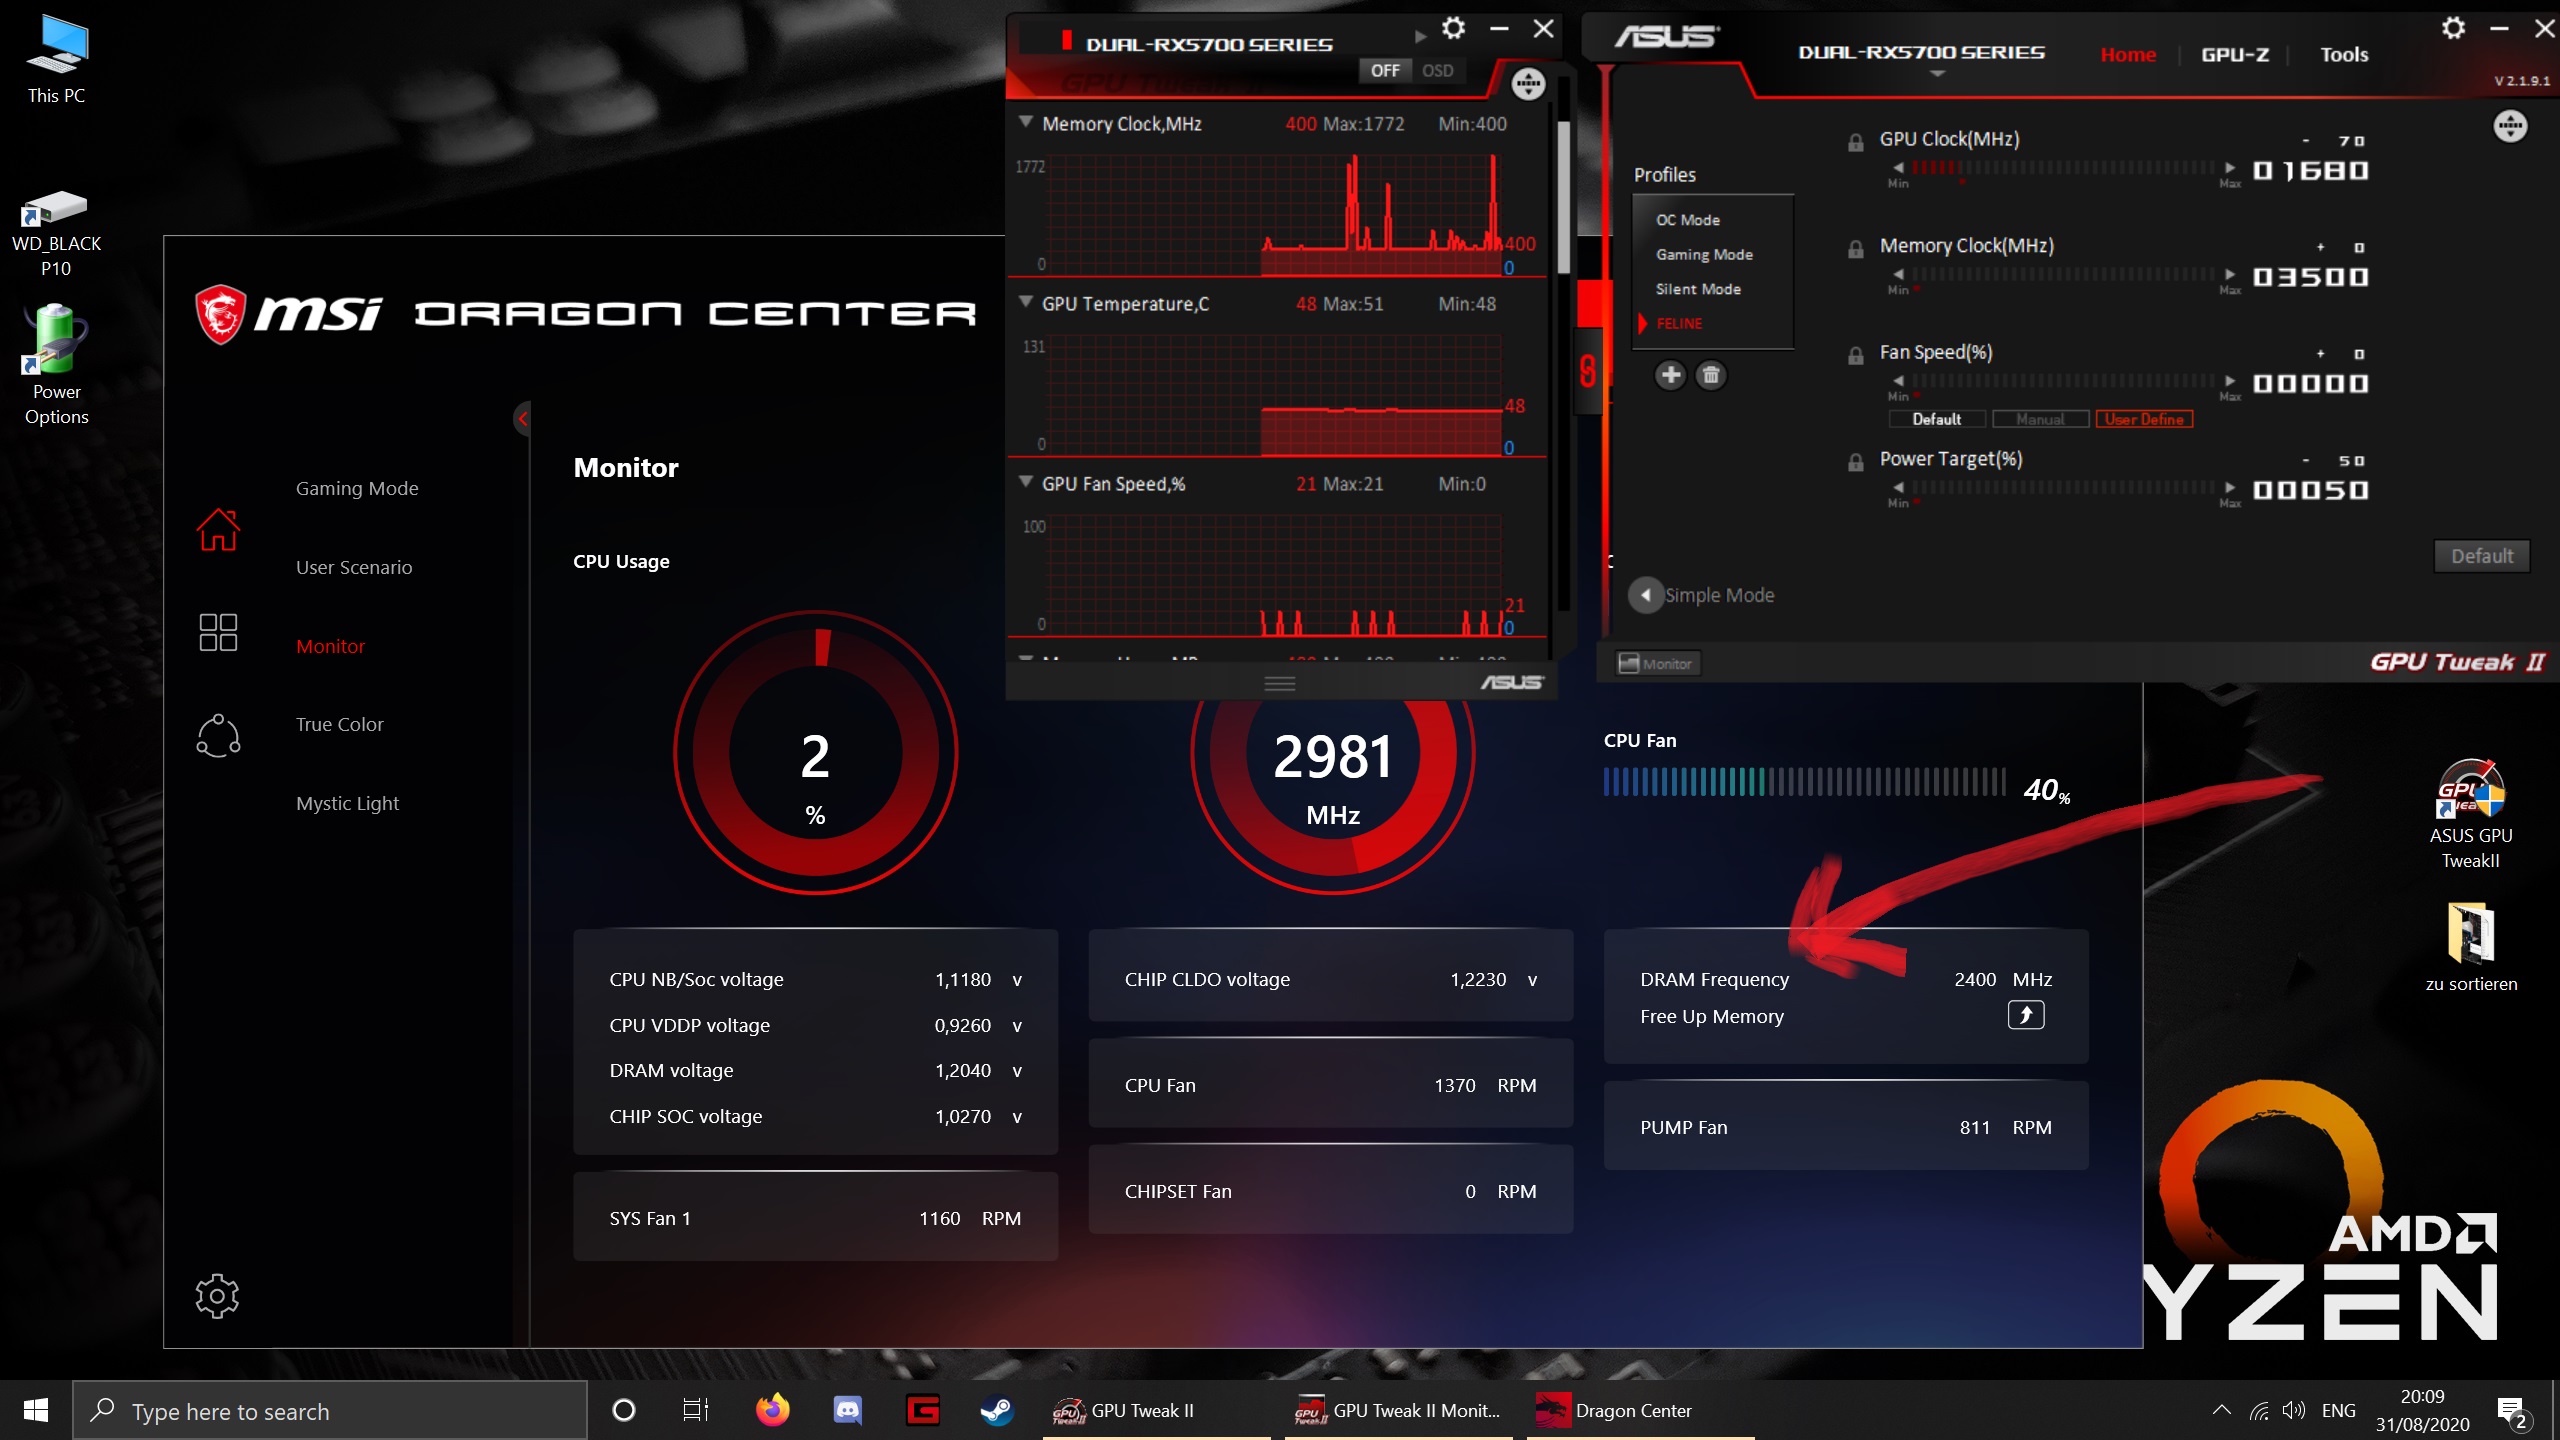Select User Define fan speed mode
The height and width of the screenshot is (1440, 2560).
coord(2144,419)
